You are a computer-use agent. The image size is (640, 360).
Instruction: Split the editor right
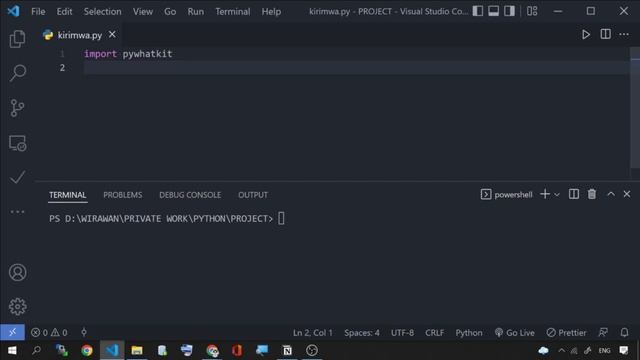[x=605, y=34]
